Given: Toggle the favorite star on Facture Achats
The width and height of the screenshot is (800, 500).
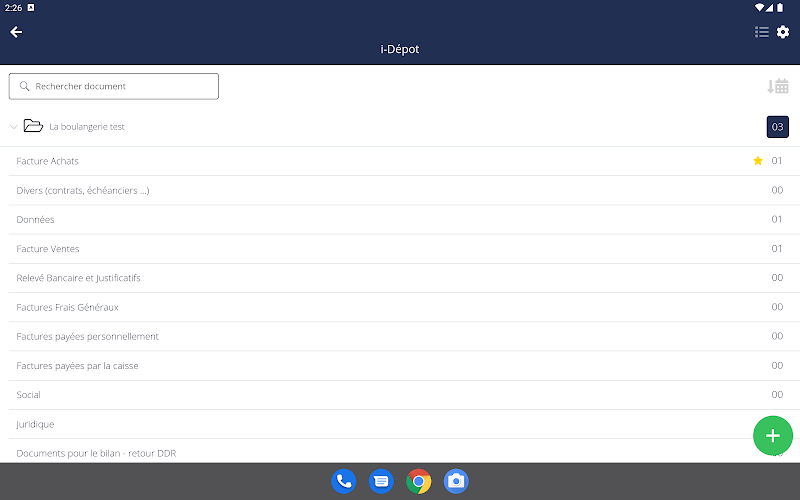Looking at the screenshot, I should 758,161.
